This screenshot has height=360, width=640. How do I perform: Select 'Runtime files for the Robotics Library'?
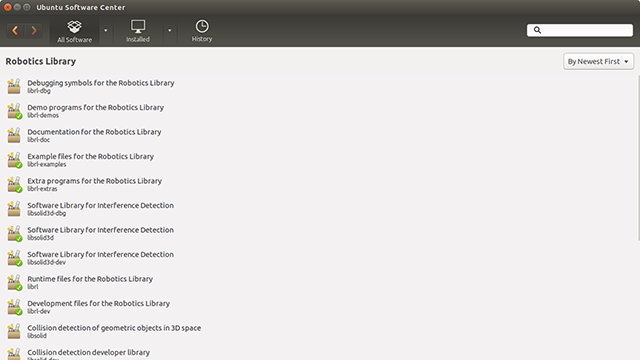point(90,279)
